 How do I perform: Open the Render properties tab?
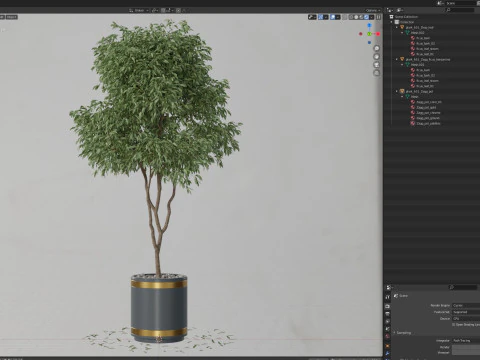(x=387, y=306)
